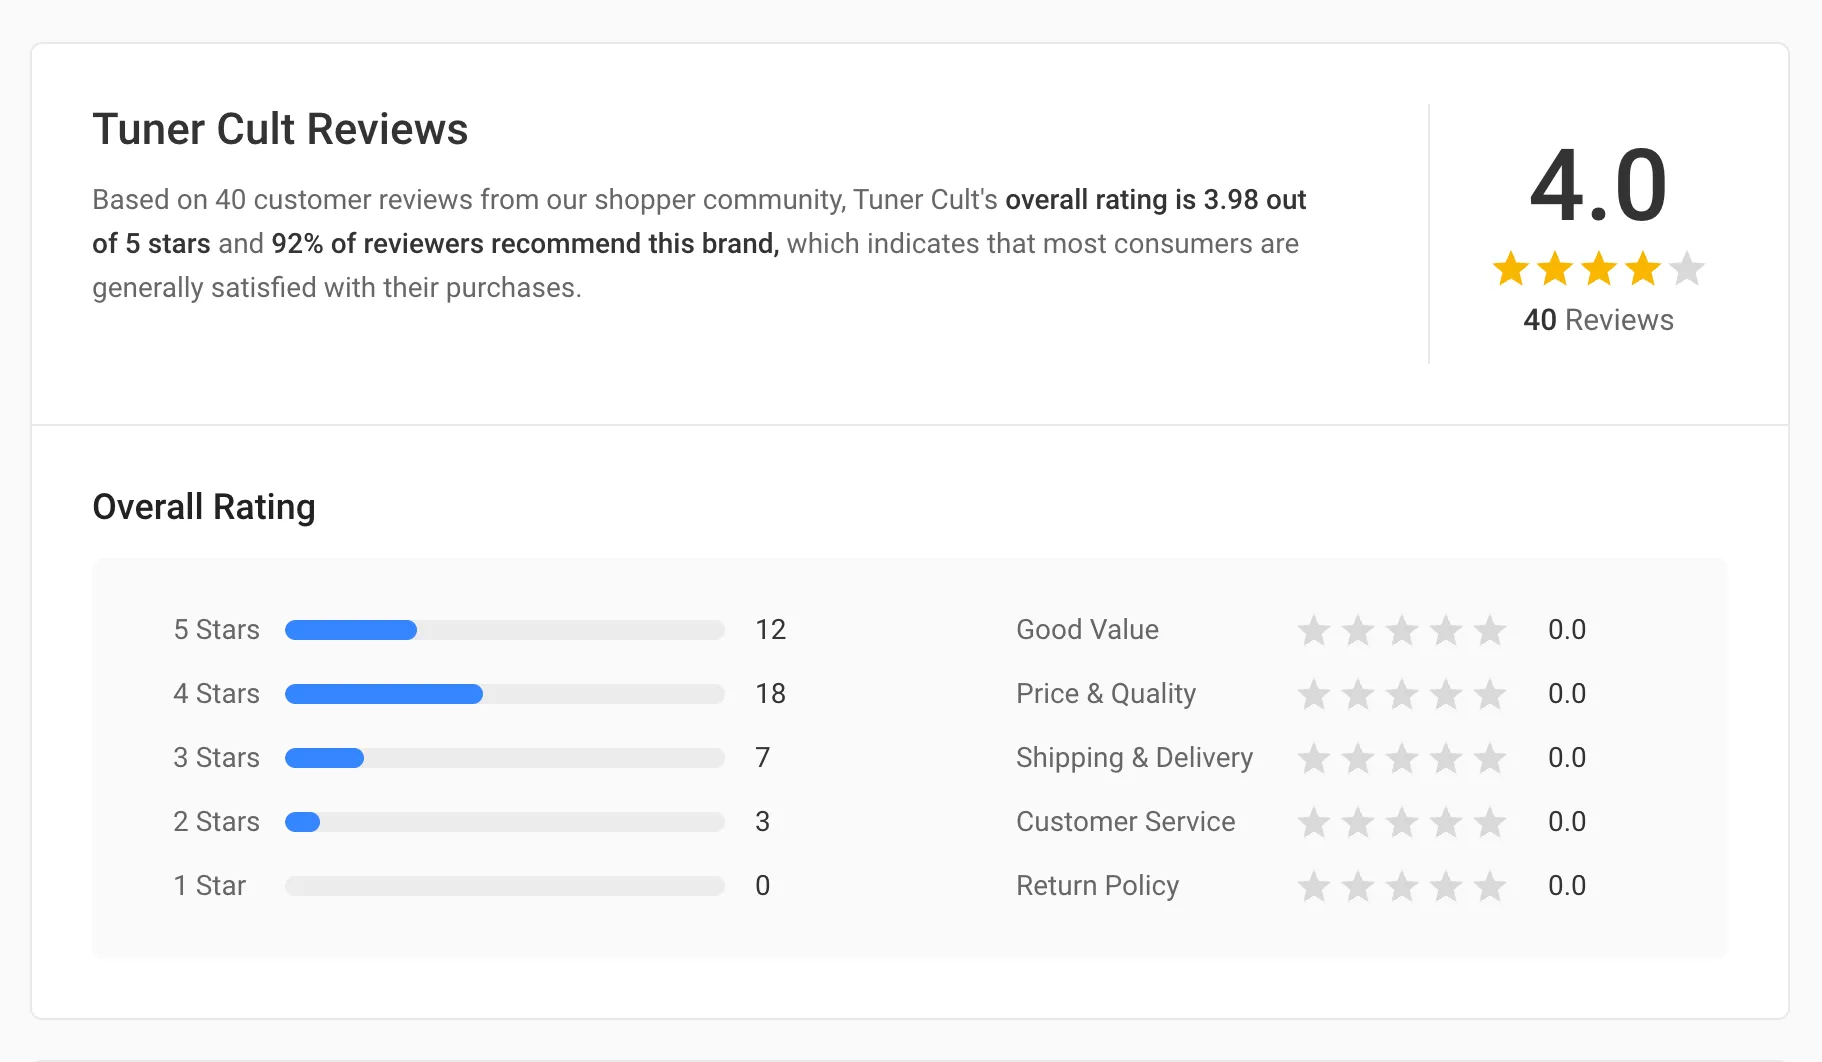The image size is (1822, 1062).
Task: Click the 2 Stars rating bar
Action: tap(505, 822)
